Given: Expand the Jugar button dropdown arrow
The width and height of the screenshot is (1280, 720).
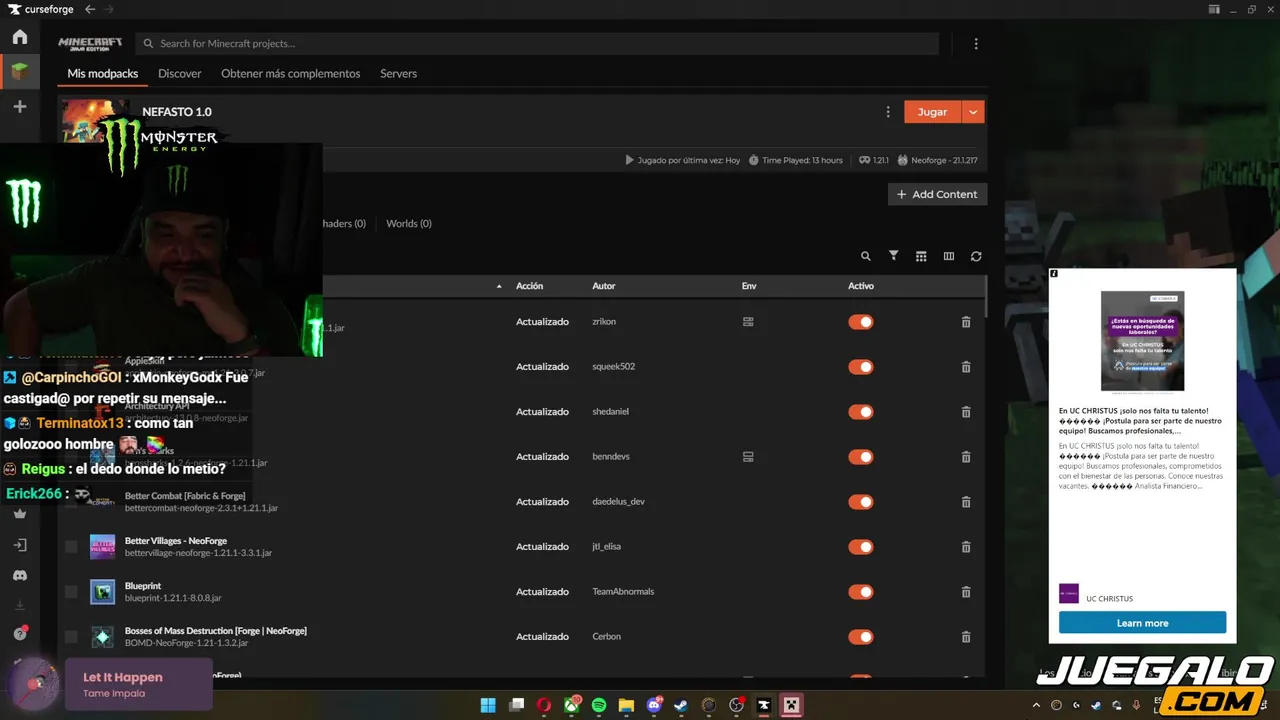Looking at the screenshot, I should 973,112.
